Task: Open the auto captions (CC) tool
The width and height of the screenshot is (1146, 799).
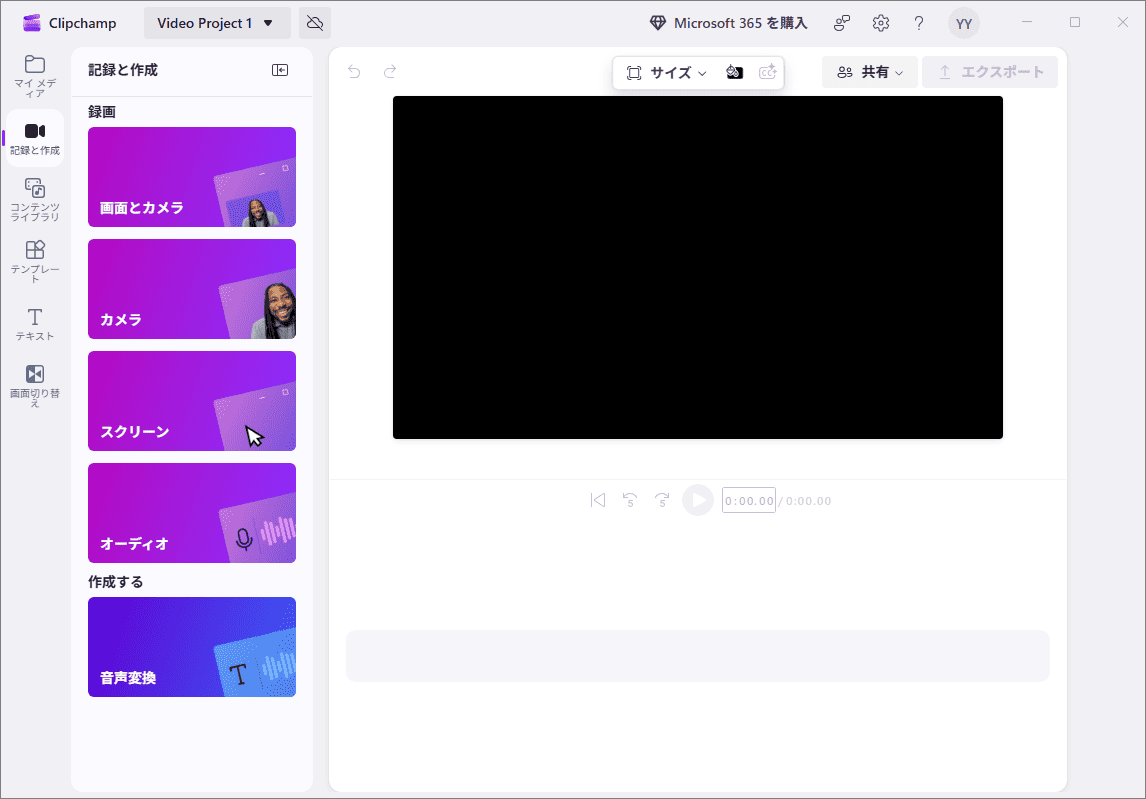Action: click(x=768, y=72)
